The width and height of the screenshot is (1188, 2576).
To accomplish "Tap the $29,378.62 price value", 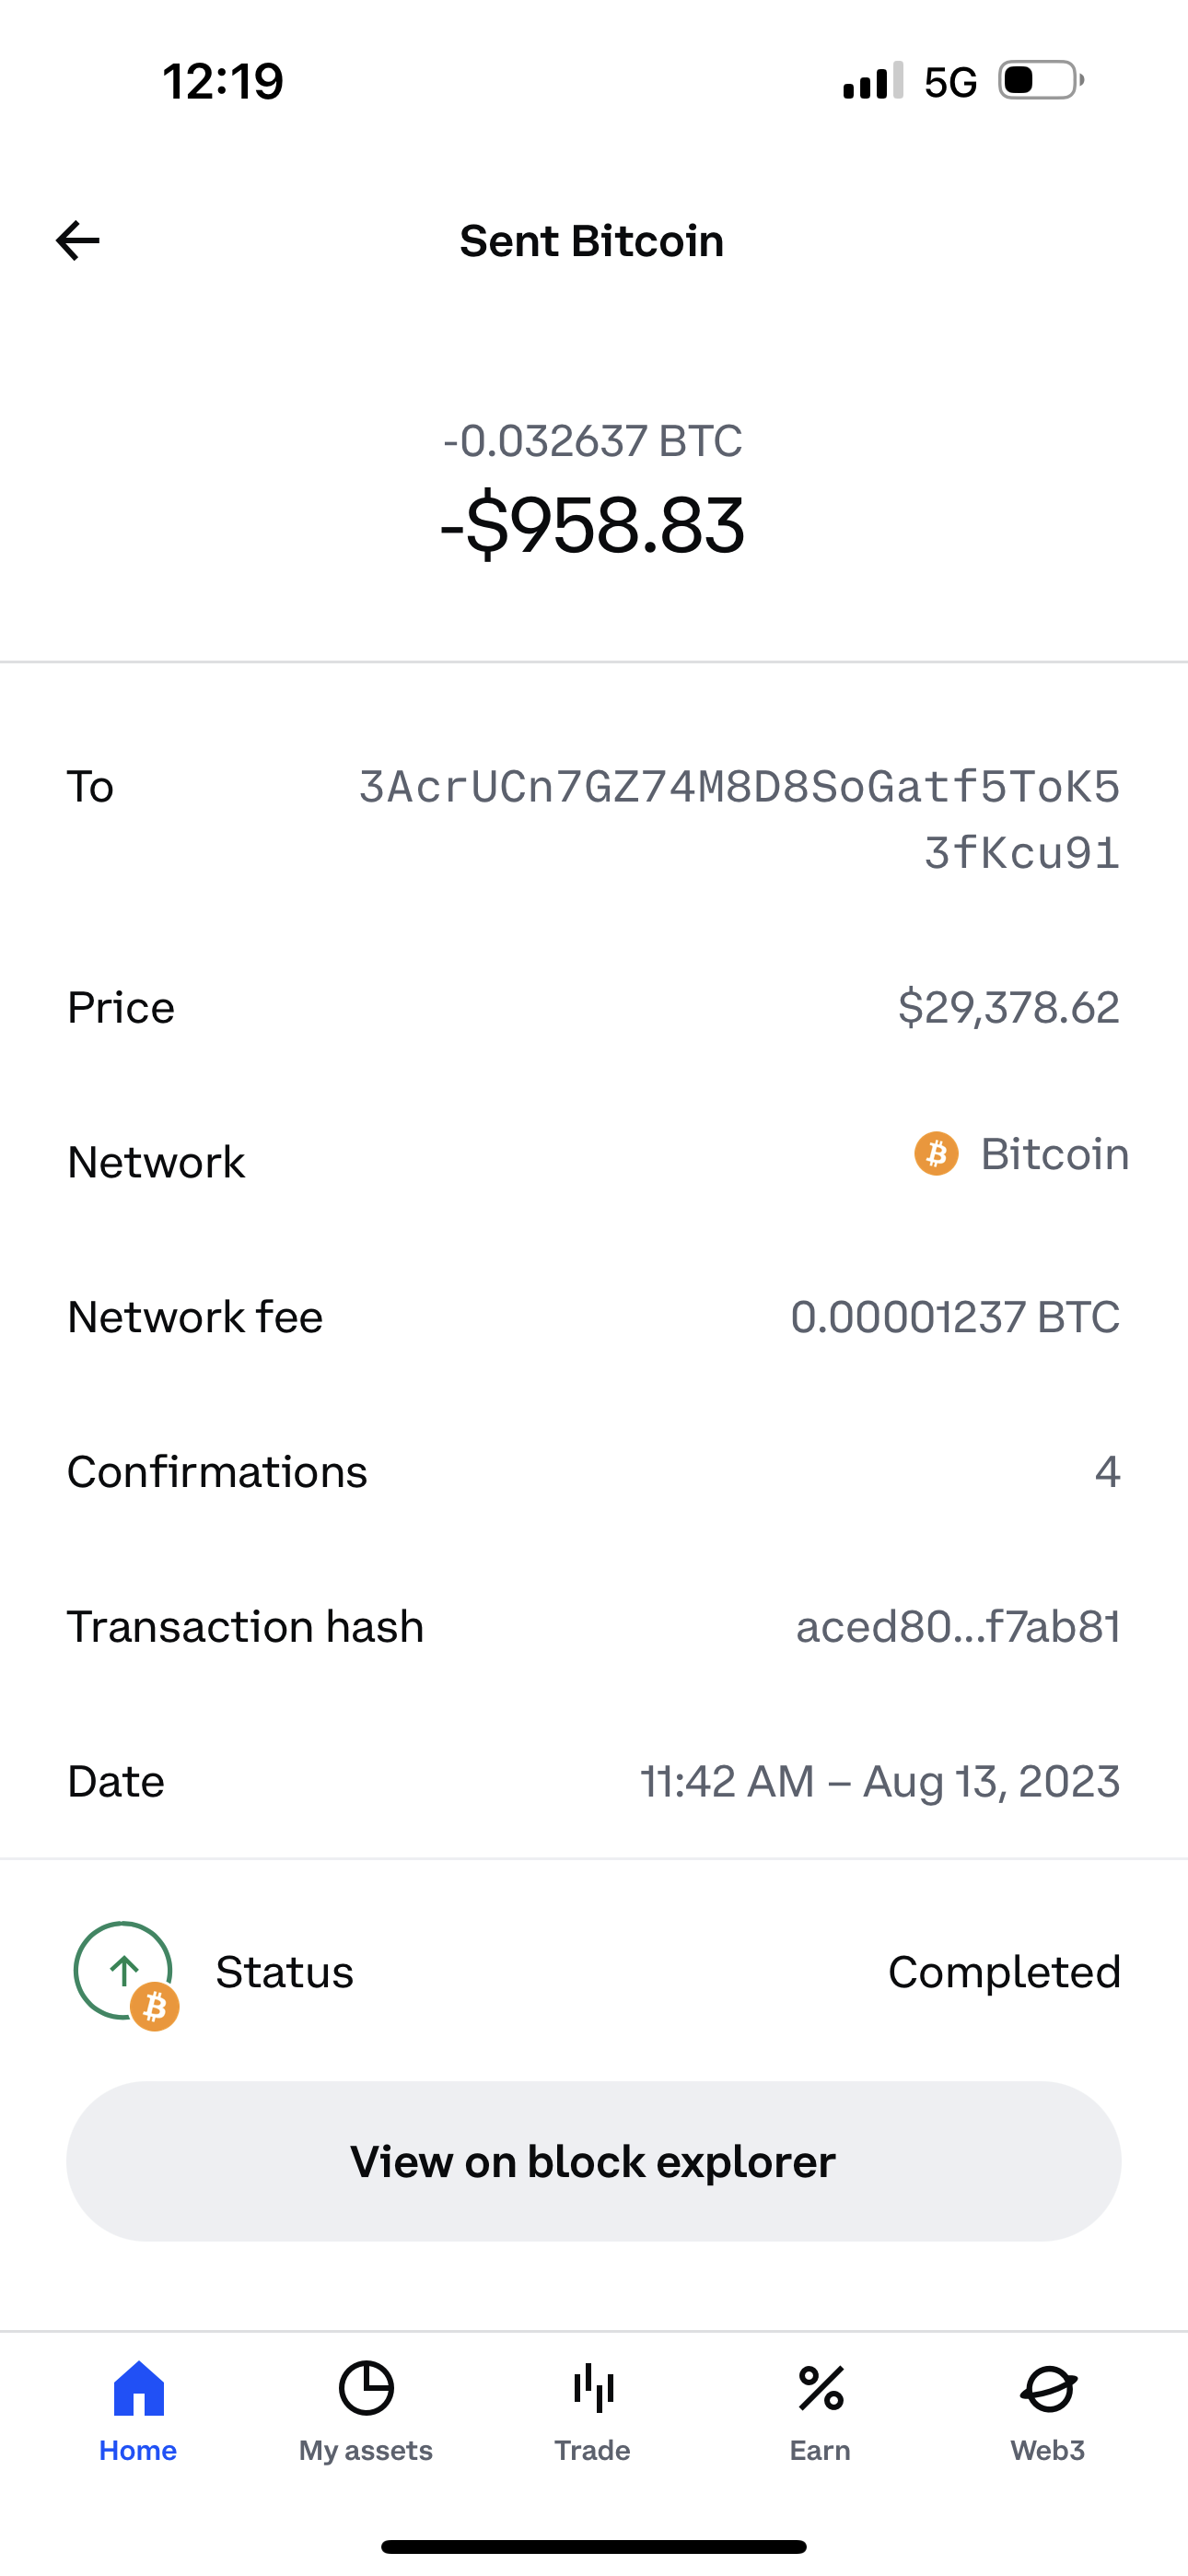I will 1008,1007.
